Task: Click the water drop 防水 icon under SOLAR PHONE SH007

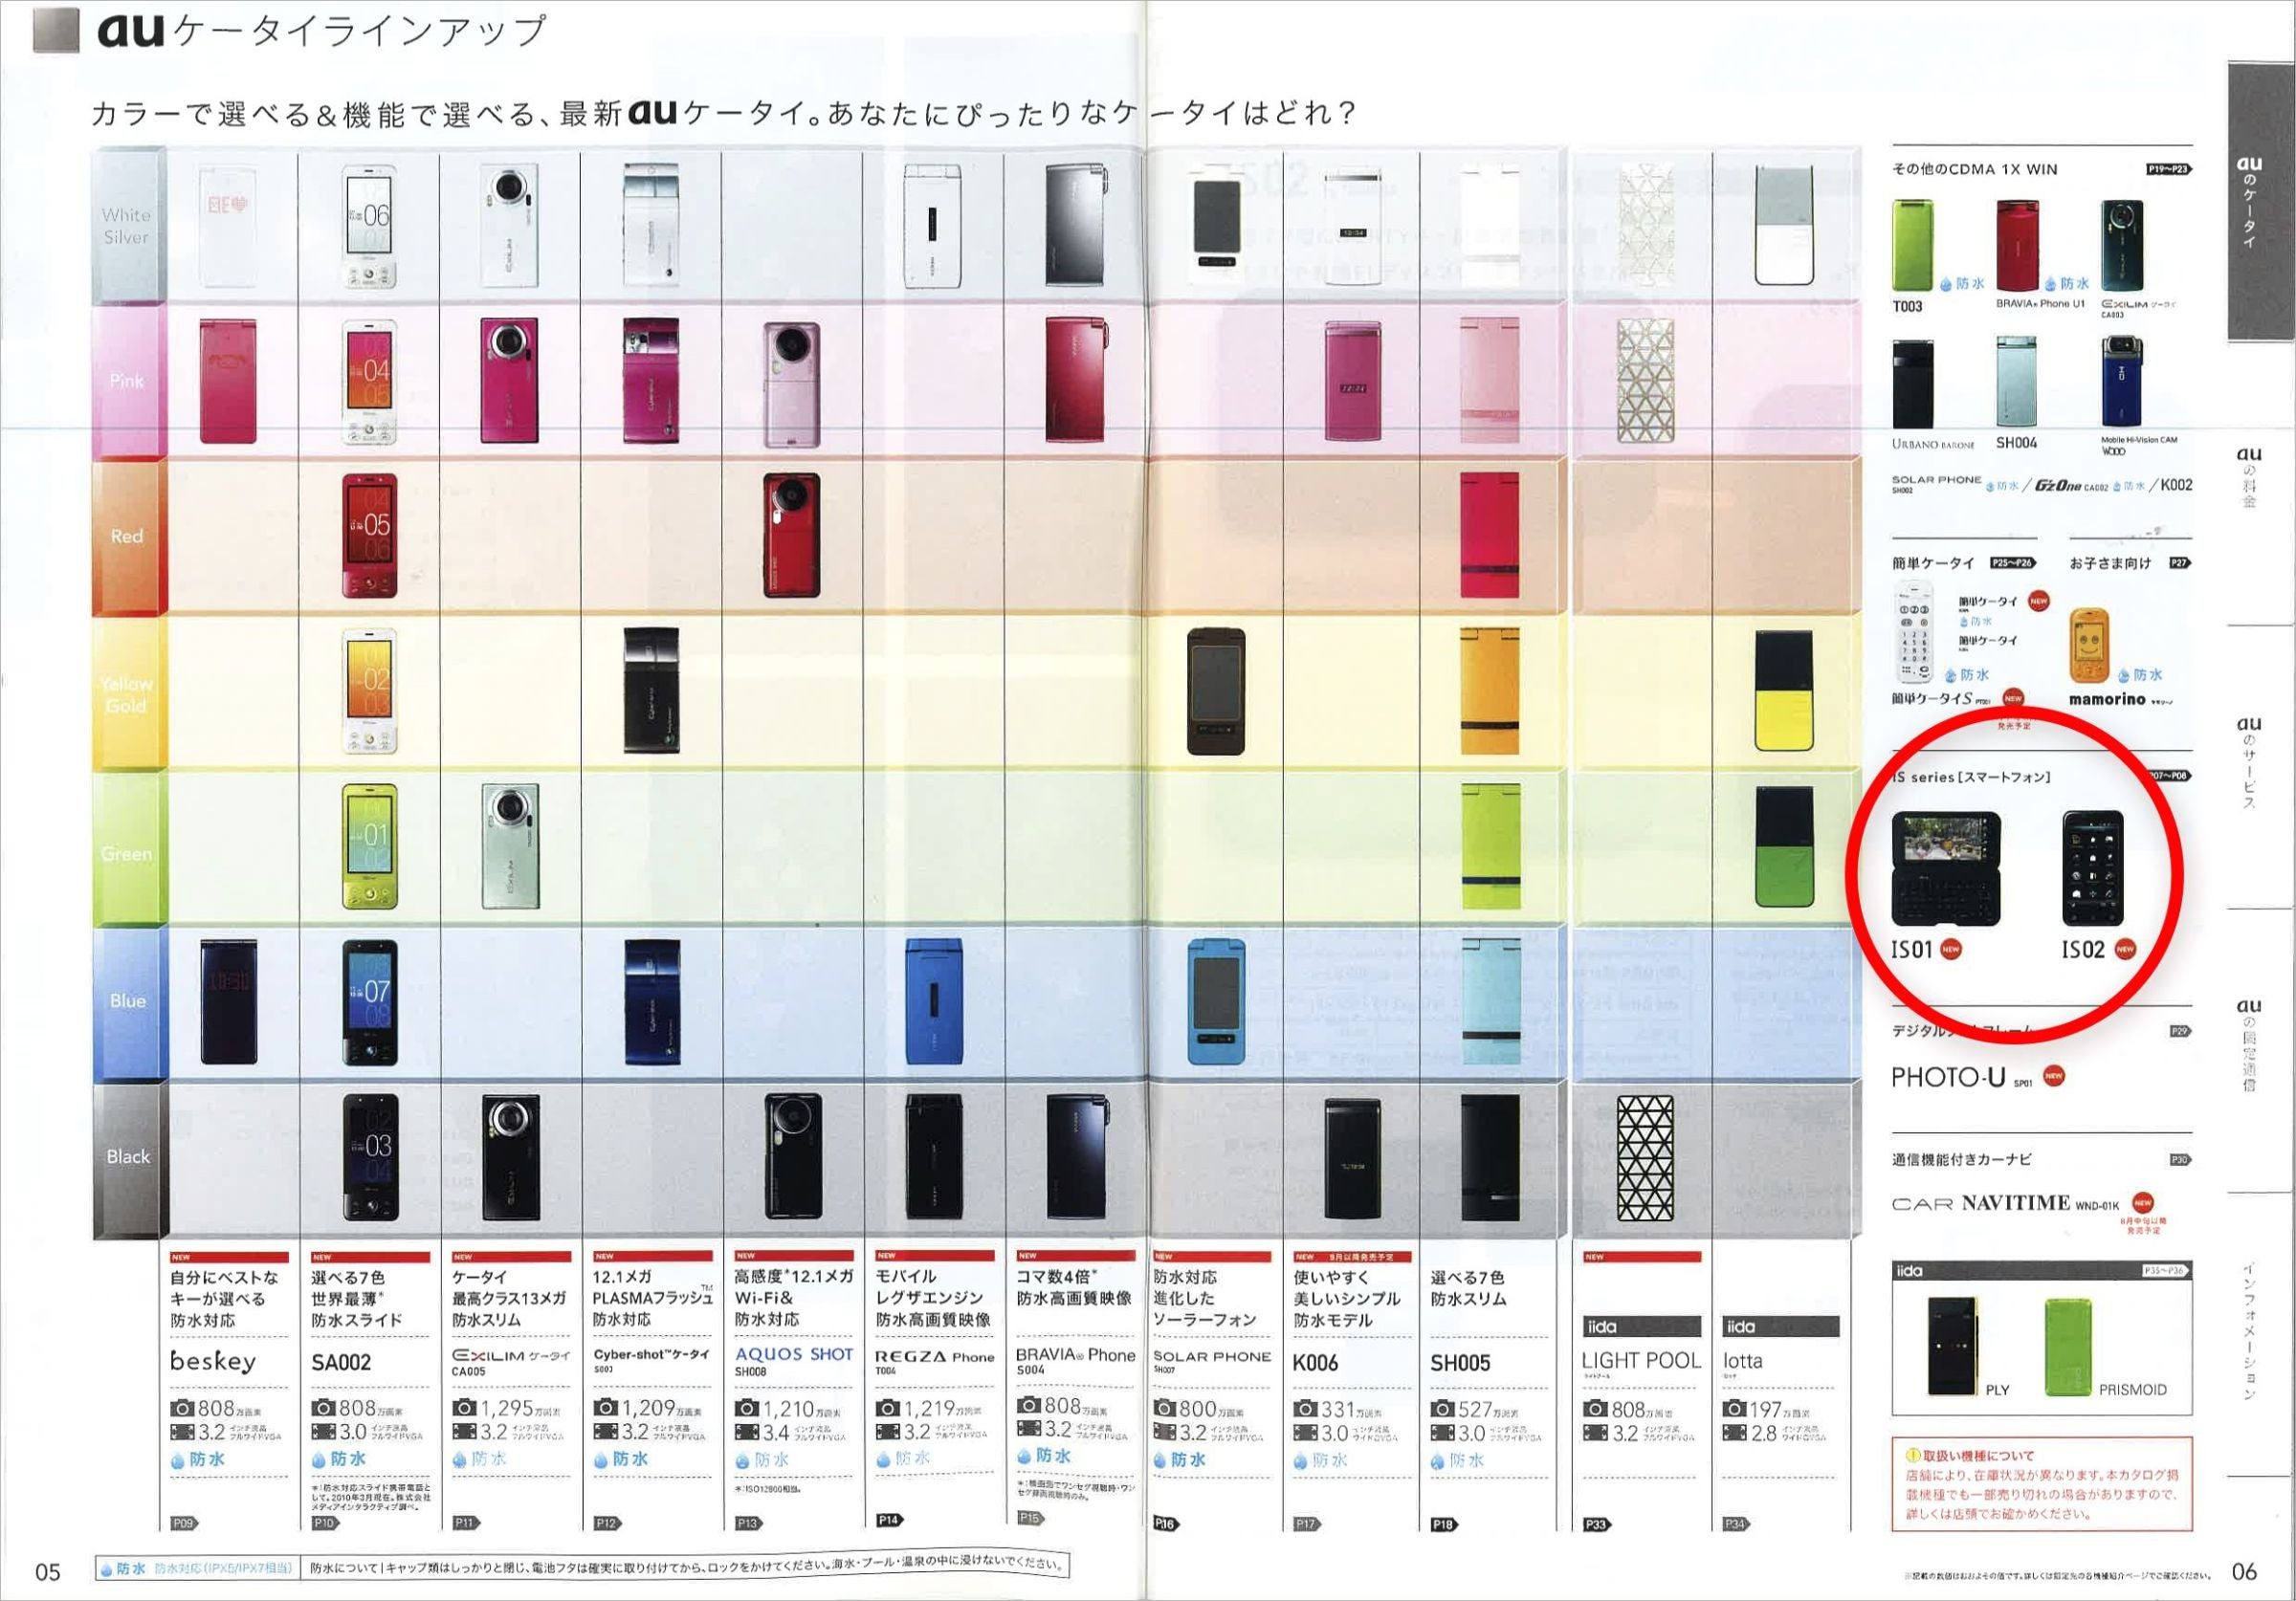Action: pos(1180,1459)
